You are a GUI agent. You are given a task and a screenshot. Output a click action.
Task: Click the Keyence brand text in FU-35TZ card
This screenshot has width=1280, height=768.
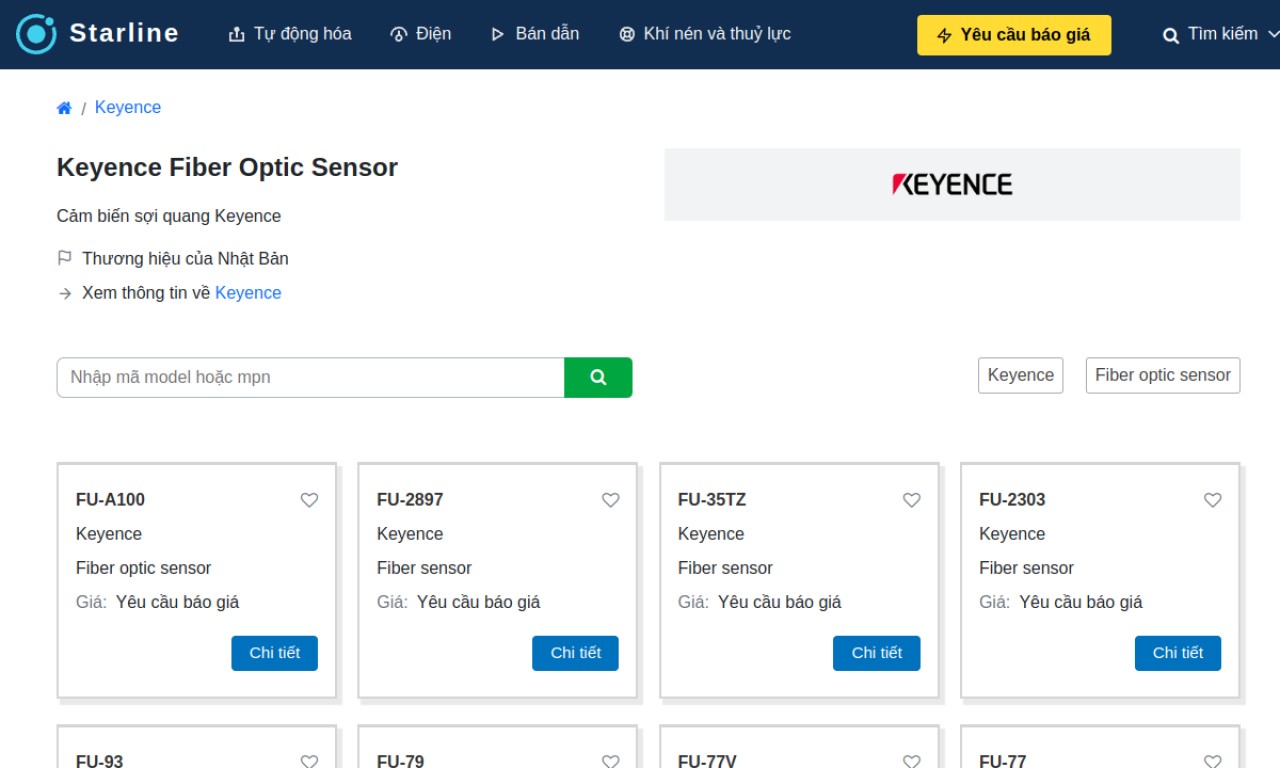pyautogui.click(x=711, y=534)
